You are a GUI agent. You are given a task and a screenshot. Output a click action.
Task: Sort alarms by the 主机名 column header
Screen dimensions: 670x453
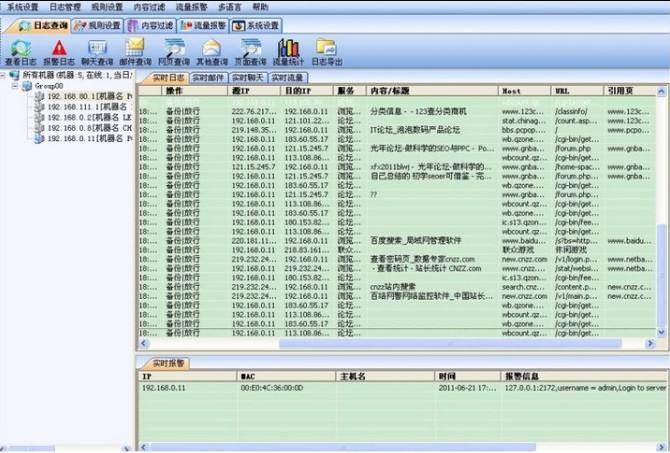tap(385, 377)
